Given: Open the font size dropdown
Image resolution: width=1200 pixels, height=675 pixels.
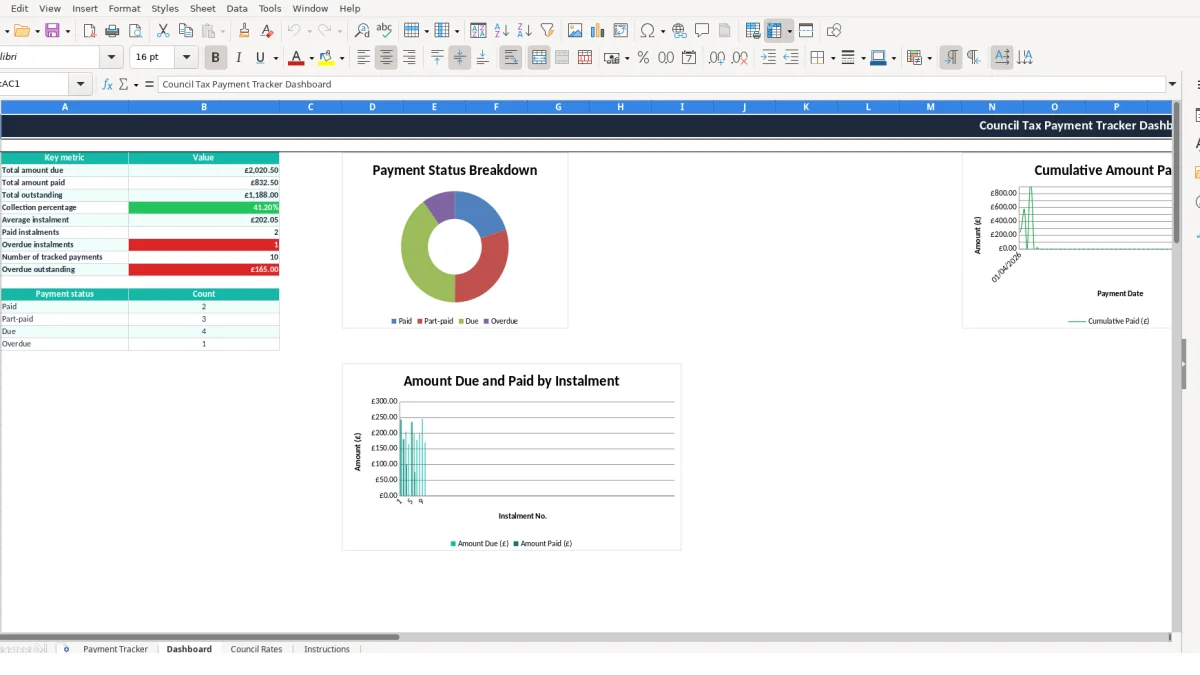Looking at the screenshot, I should [x=187, y=58].
